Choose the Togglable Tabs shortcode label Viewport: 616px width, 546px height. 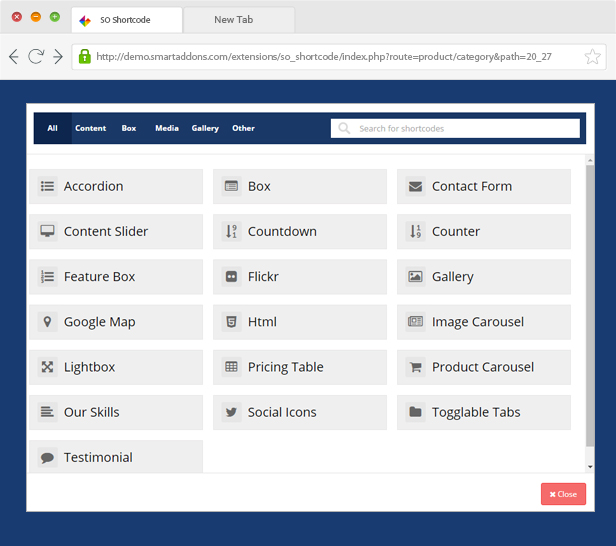(476, 412)
